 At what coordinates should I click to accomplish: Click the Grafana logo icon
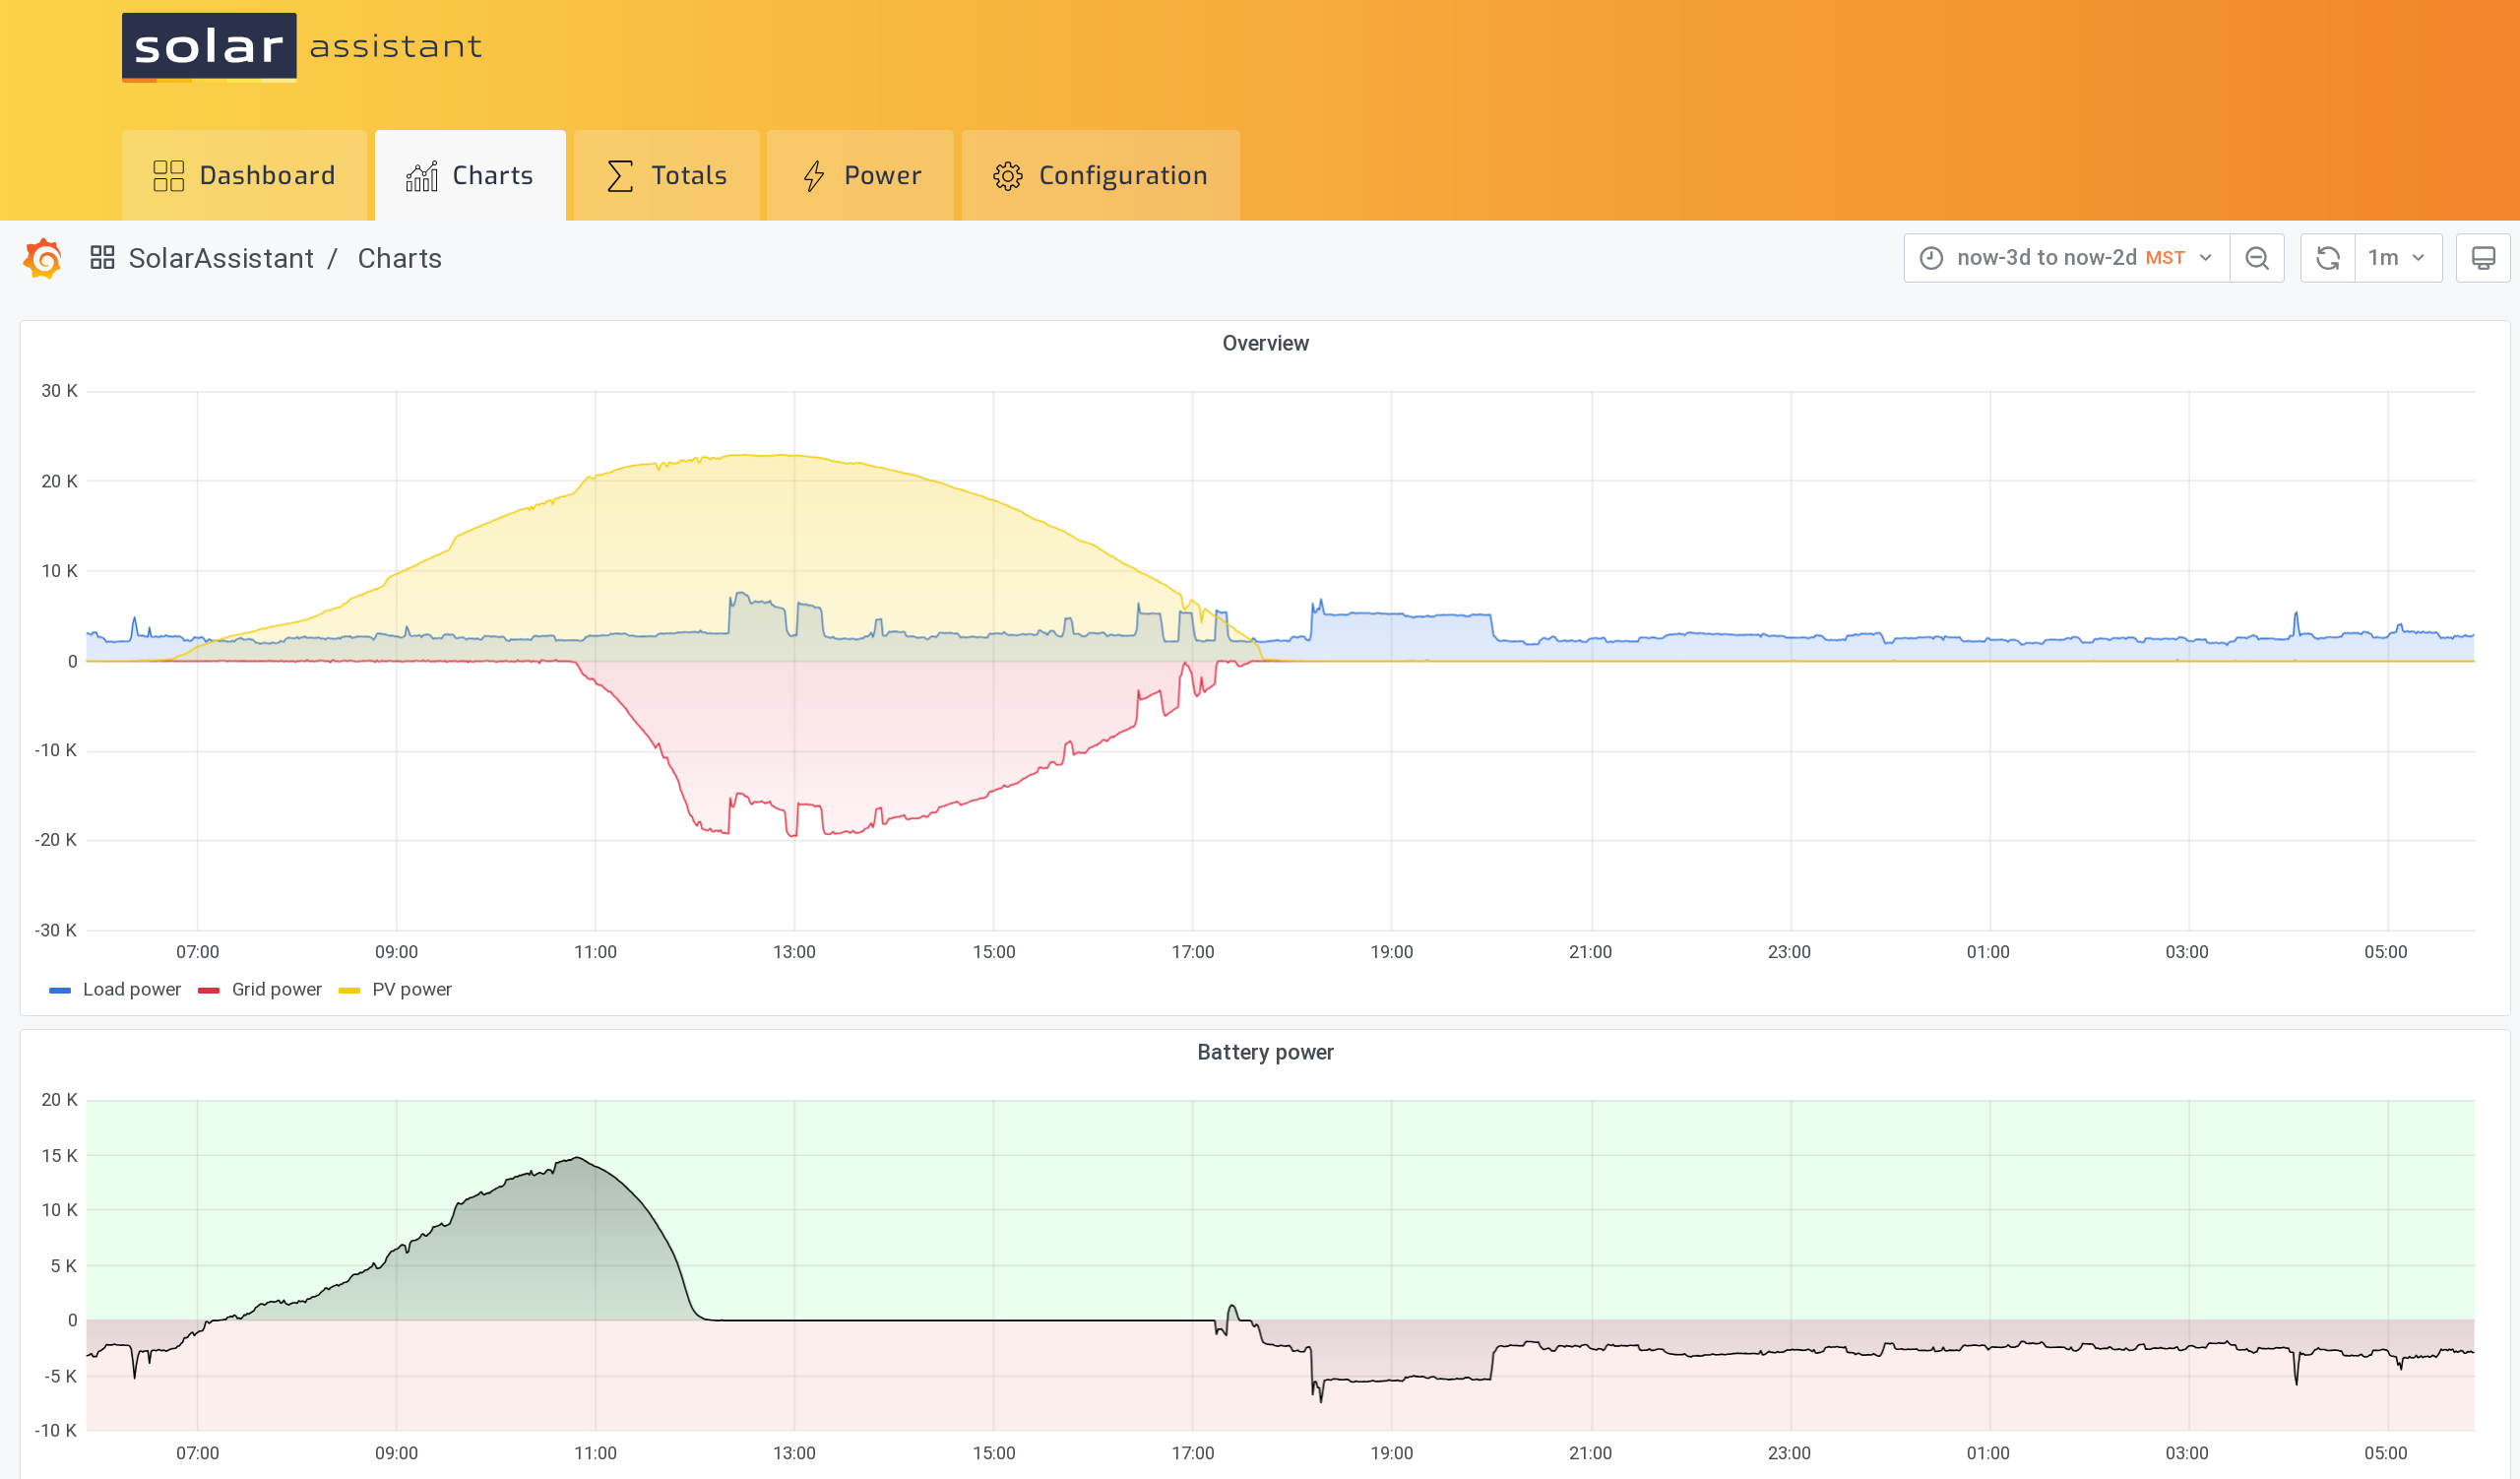point(43,259)
